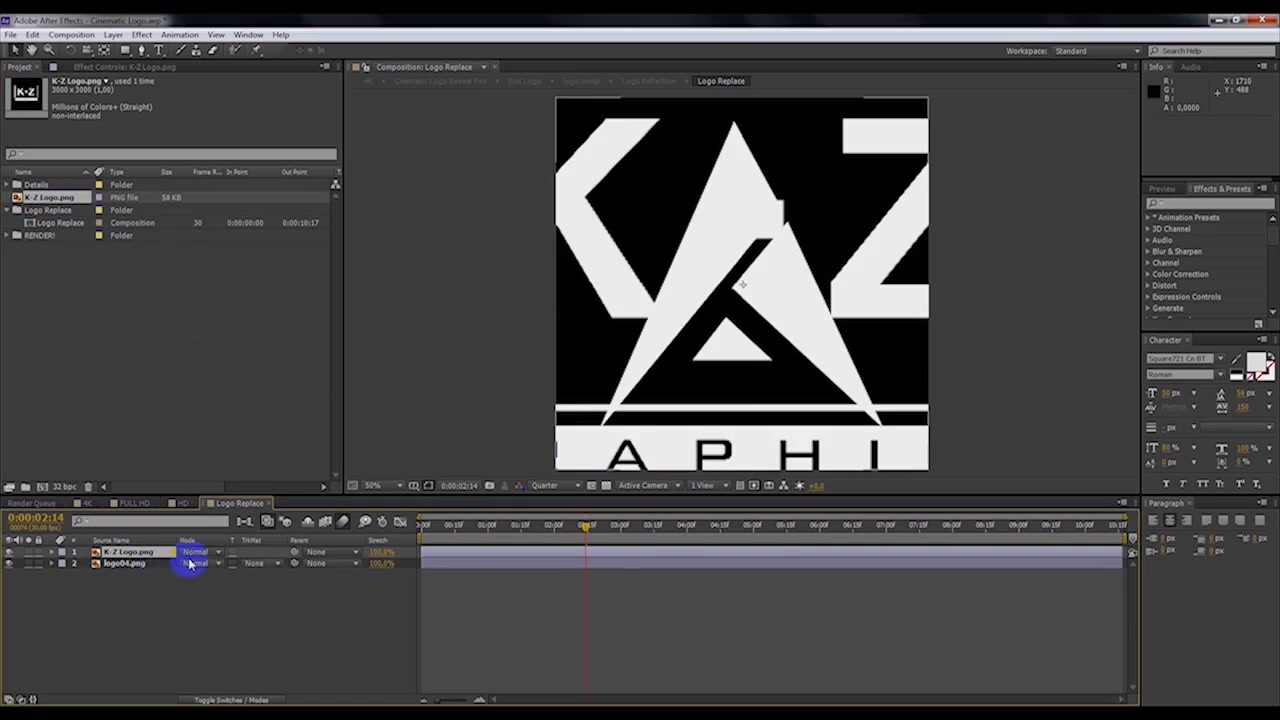Select the Zoom magnifier tool
Image resolution: width=1280 pixels, height=720 pixels.
tap(49, 50)
